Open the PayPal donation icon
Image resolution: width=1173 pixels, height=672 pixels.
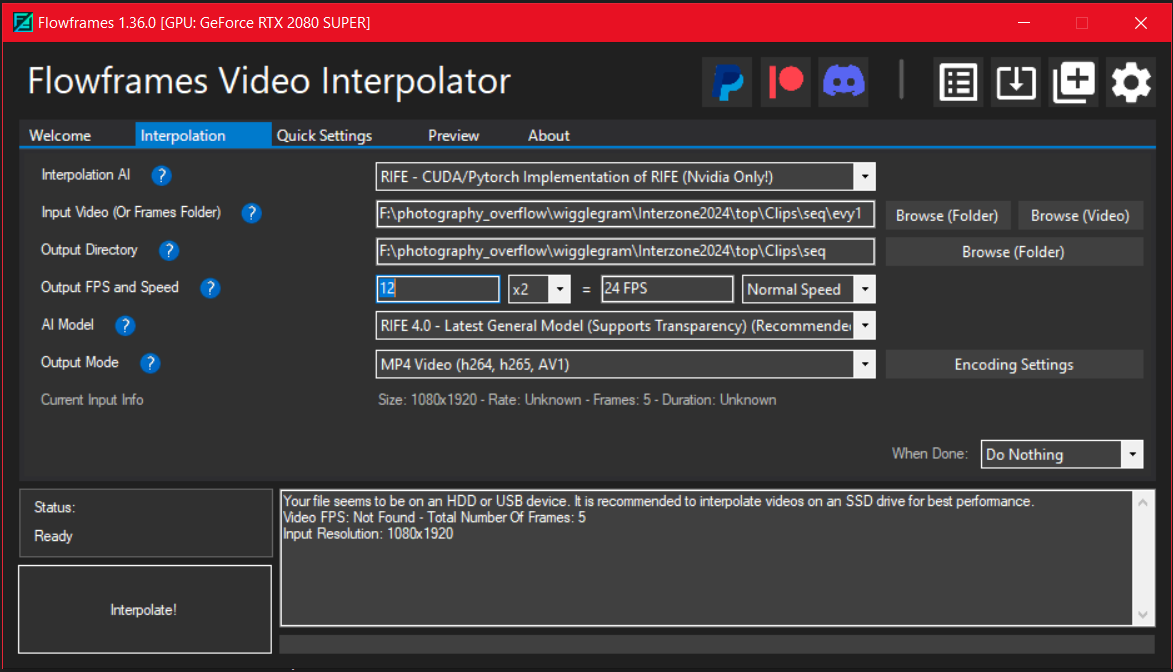click(x=727, y=82)
